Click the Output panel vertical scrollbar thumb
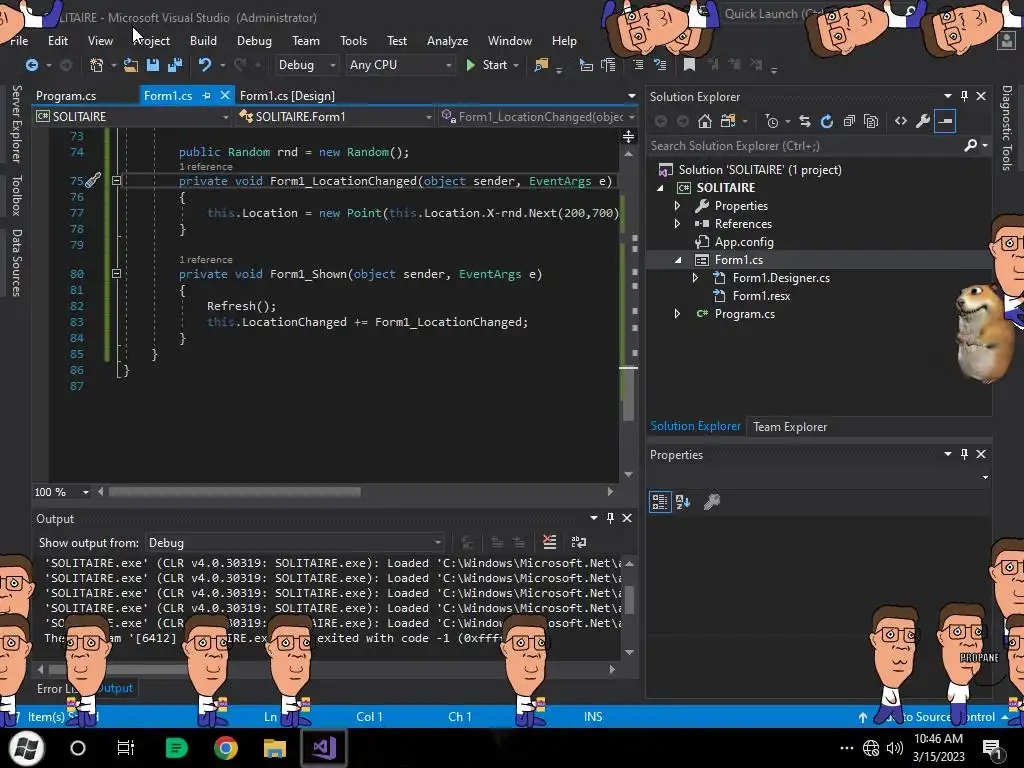 pos(630,600)
